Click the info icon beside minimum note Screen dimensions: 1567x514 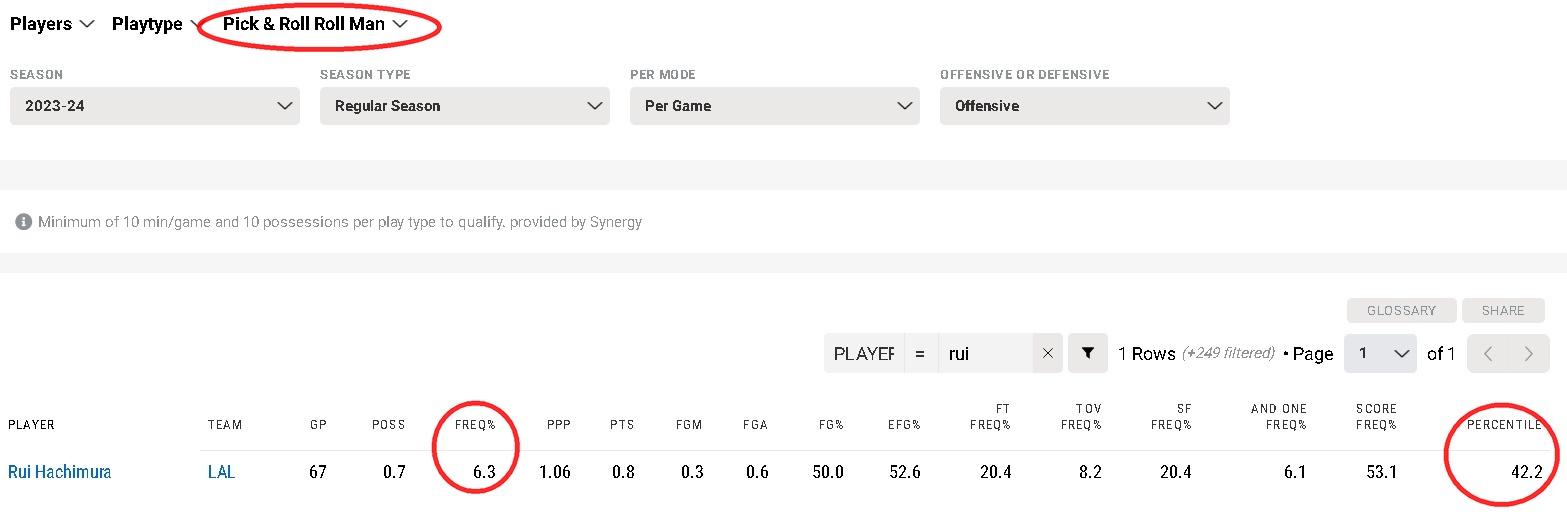(x=24, y=222)
